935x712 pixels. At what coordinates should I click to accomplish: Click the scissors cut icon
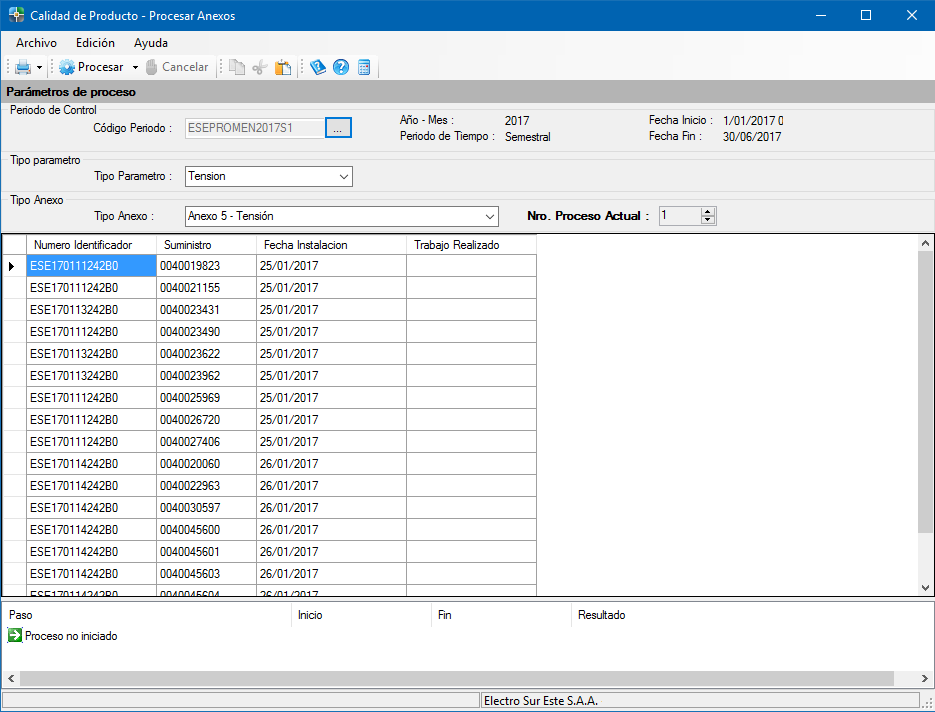pyautogui.click(x=260, y=67)
